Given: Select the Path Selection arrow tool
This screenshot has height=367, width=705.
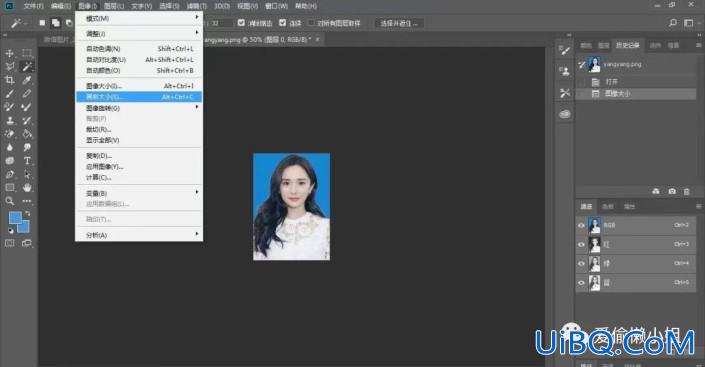Looking at the screenshot, I should pyautogui.click(x=27, y=174).
